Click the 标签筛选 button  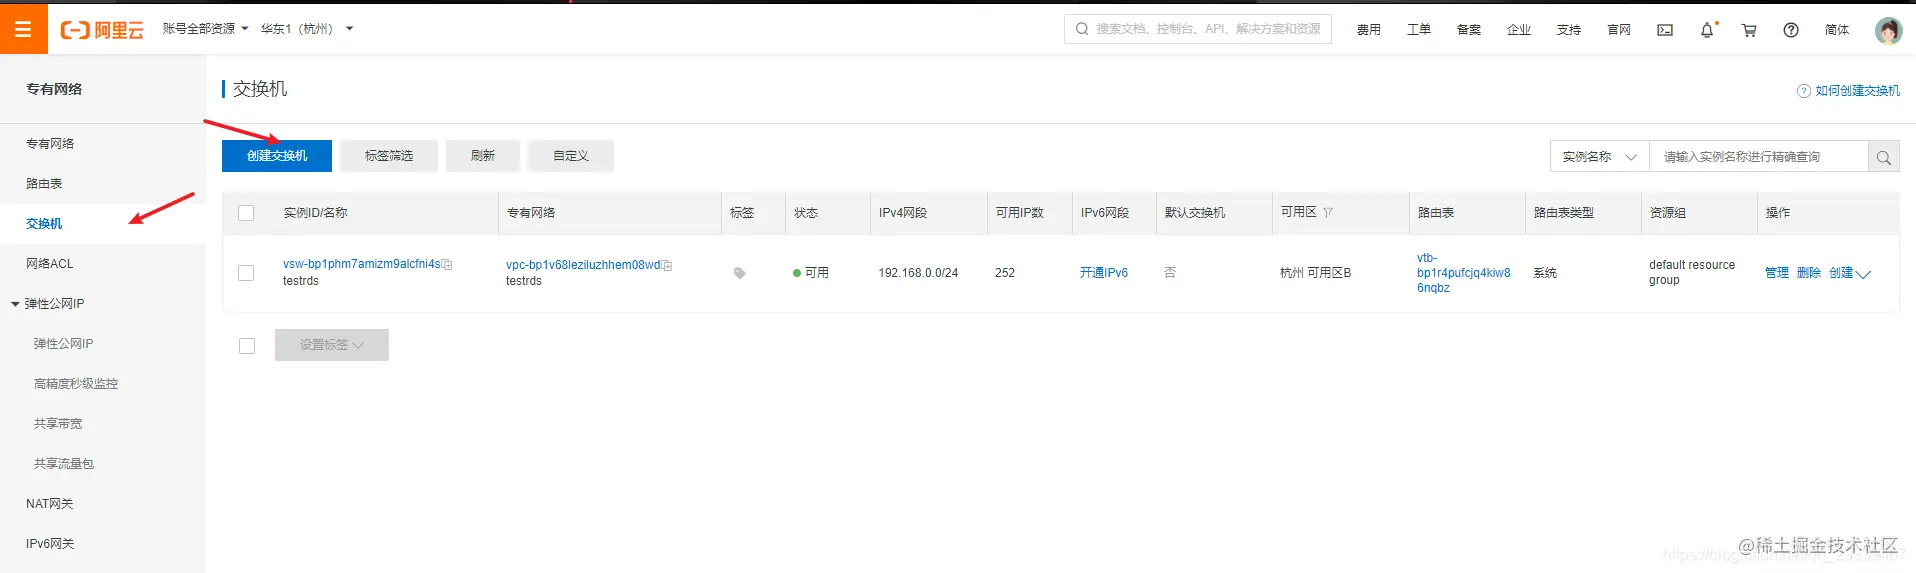pyautogui.click(x=389, y=156)
